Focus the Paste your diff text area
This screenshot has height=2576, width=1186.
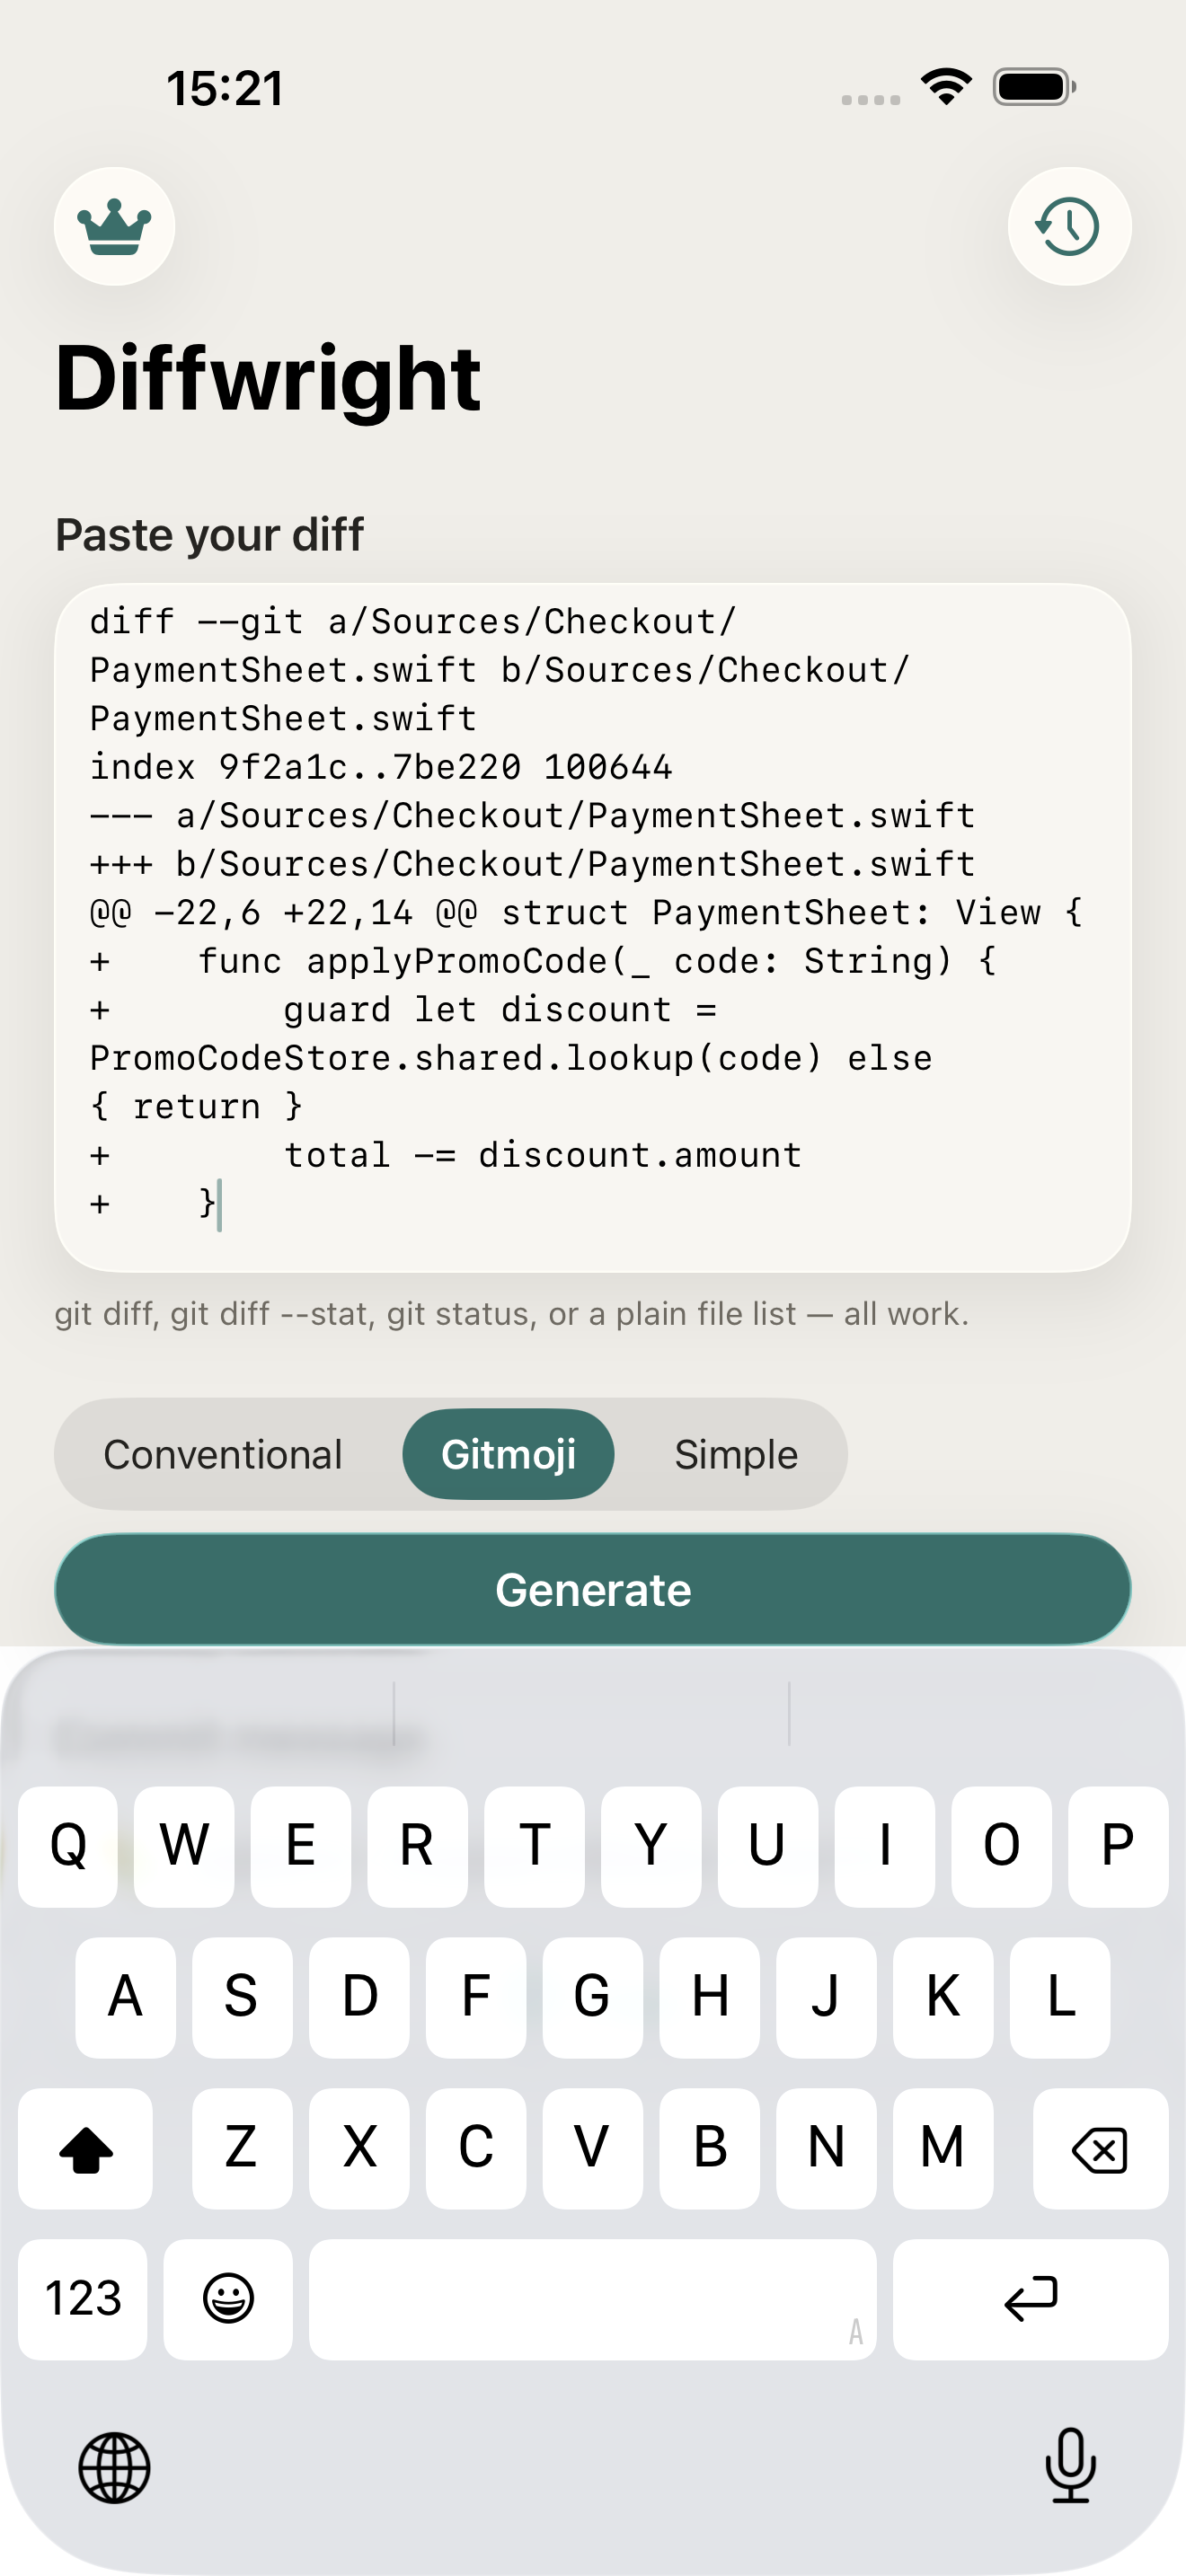pos(593,928)
